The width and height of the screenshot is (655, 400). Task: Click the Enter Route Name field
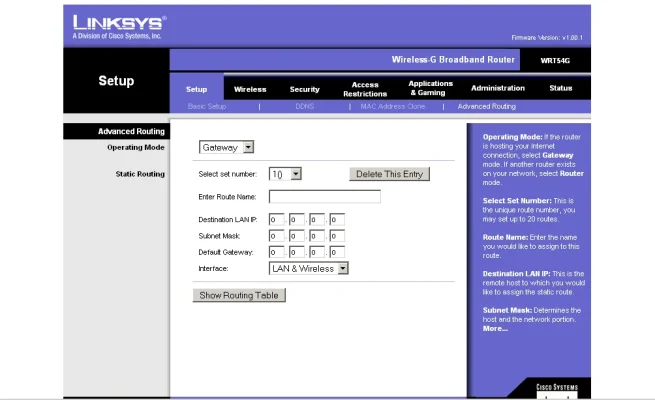pos(324,197)
